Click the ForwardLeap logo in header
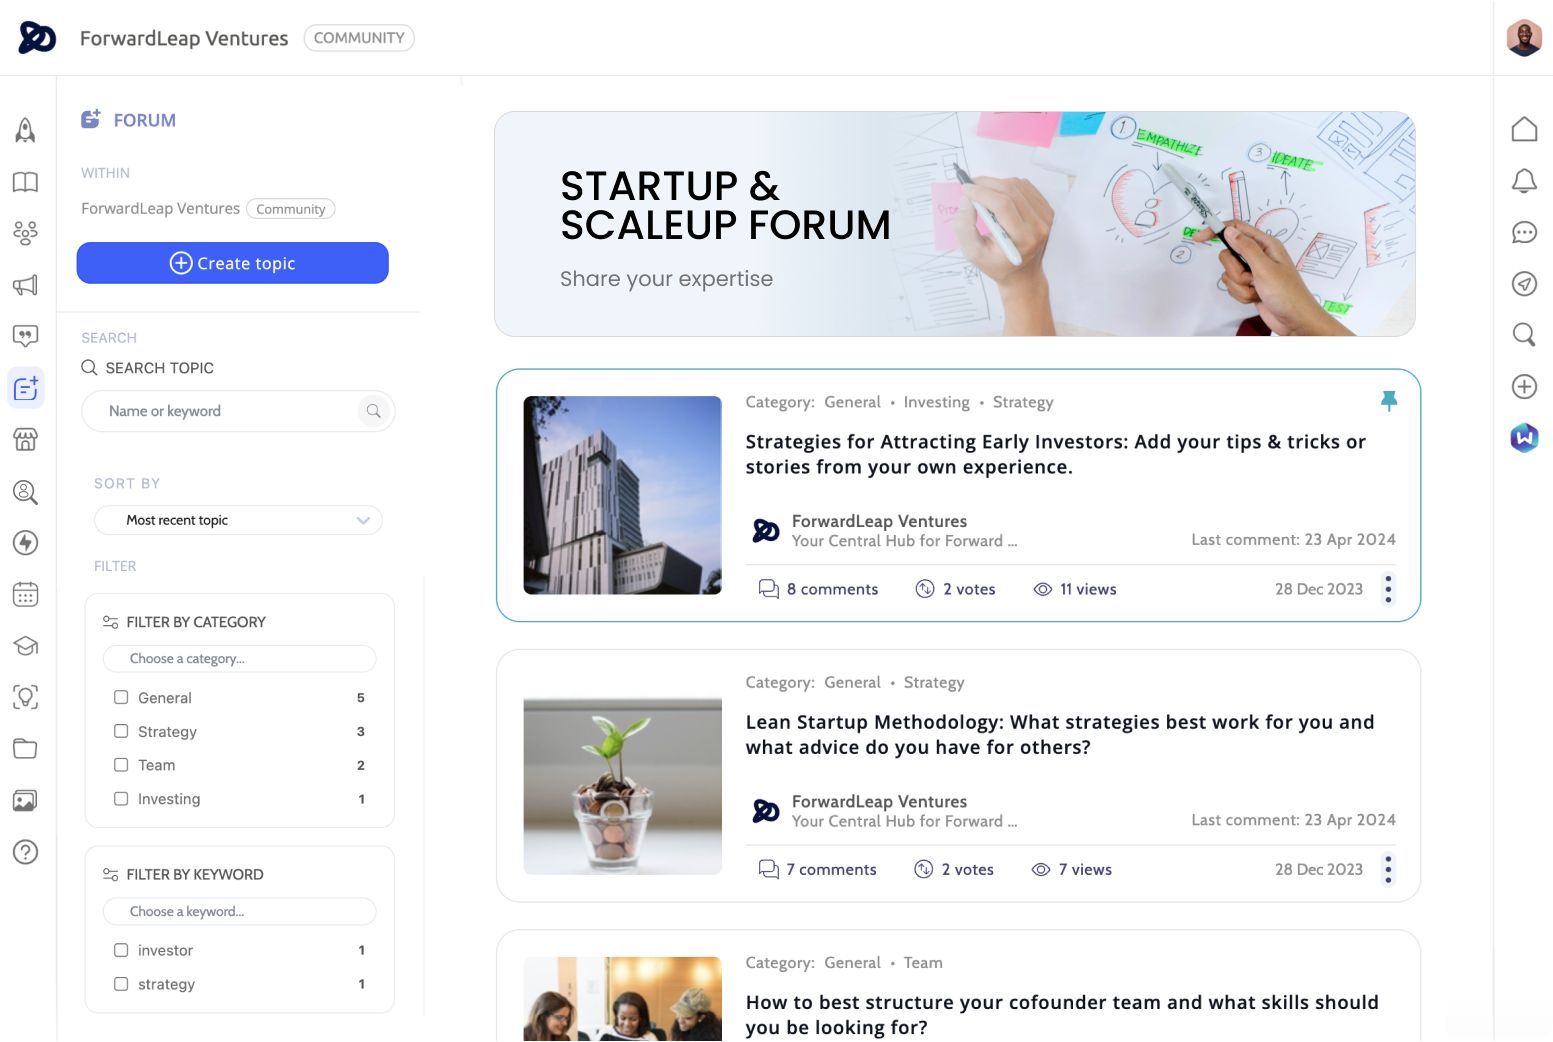The height and width of the screenshot is (1042, 1553). [x=37, y=37]
